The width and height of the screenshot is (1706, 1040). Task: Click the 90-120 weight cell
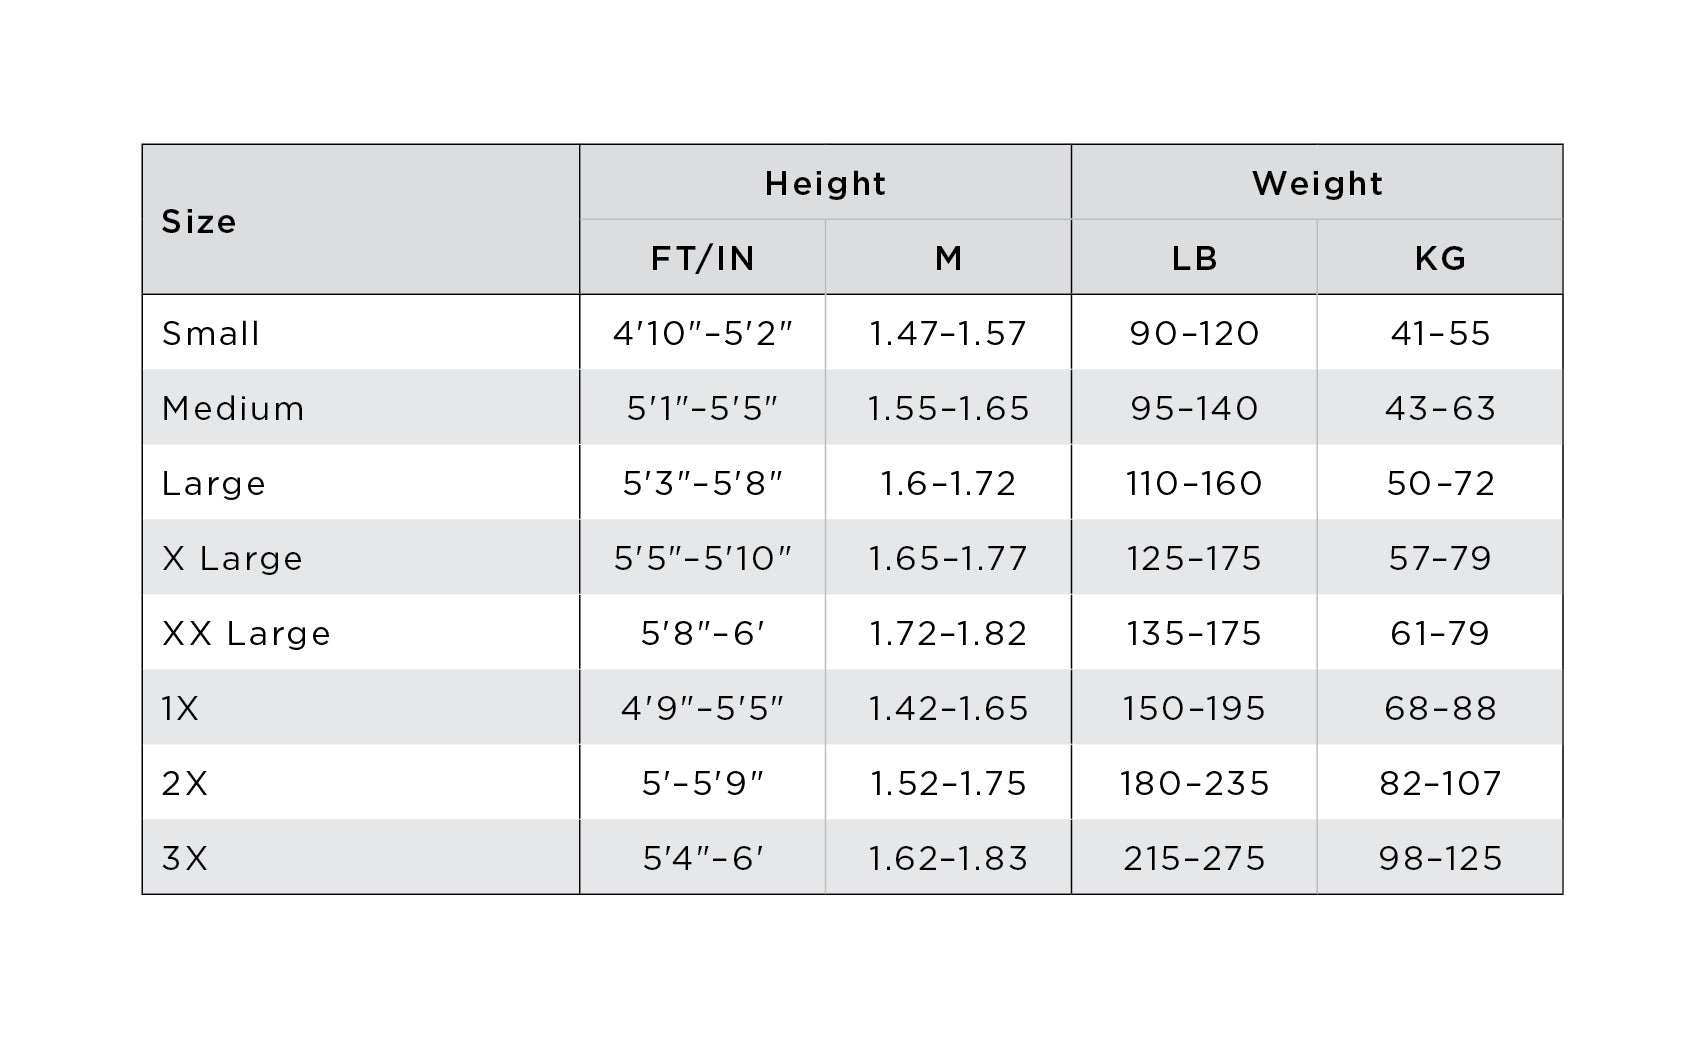1194,333
